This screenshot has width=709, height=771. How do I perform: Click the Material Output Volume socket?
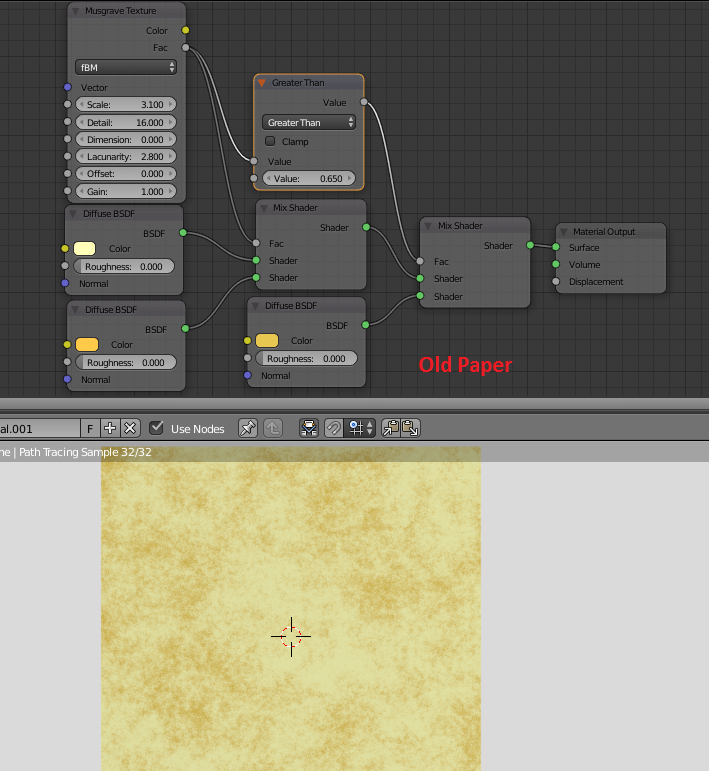point(556,264)
